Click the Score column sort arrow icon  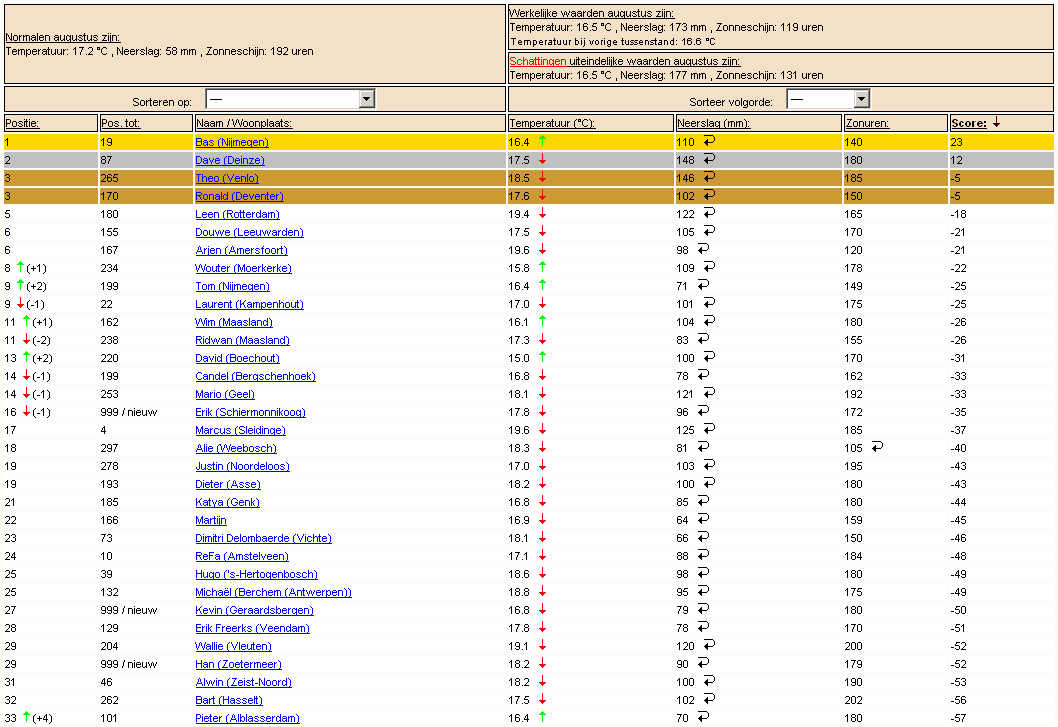pyautogui.click(x=996, y=123)
